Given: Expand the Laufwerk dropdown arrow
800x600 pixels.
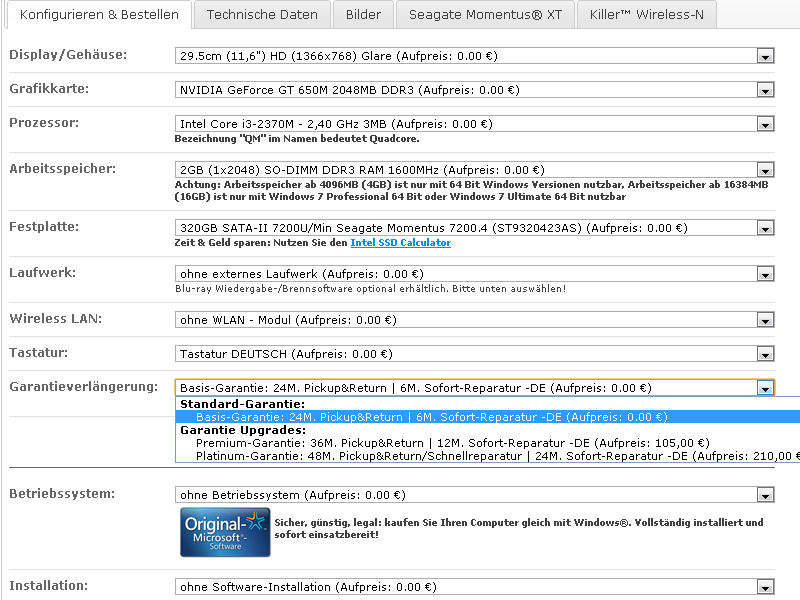Looking at the screenshot, I should tap(765, 274).
